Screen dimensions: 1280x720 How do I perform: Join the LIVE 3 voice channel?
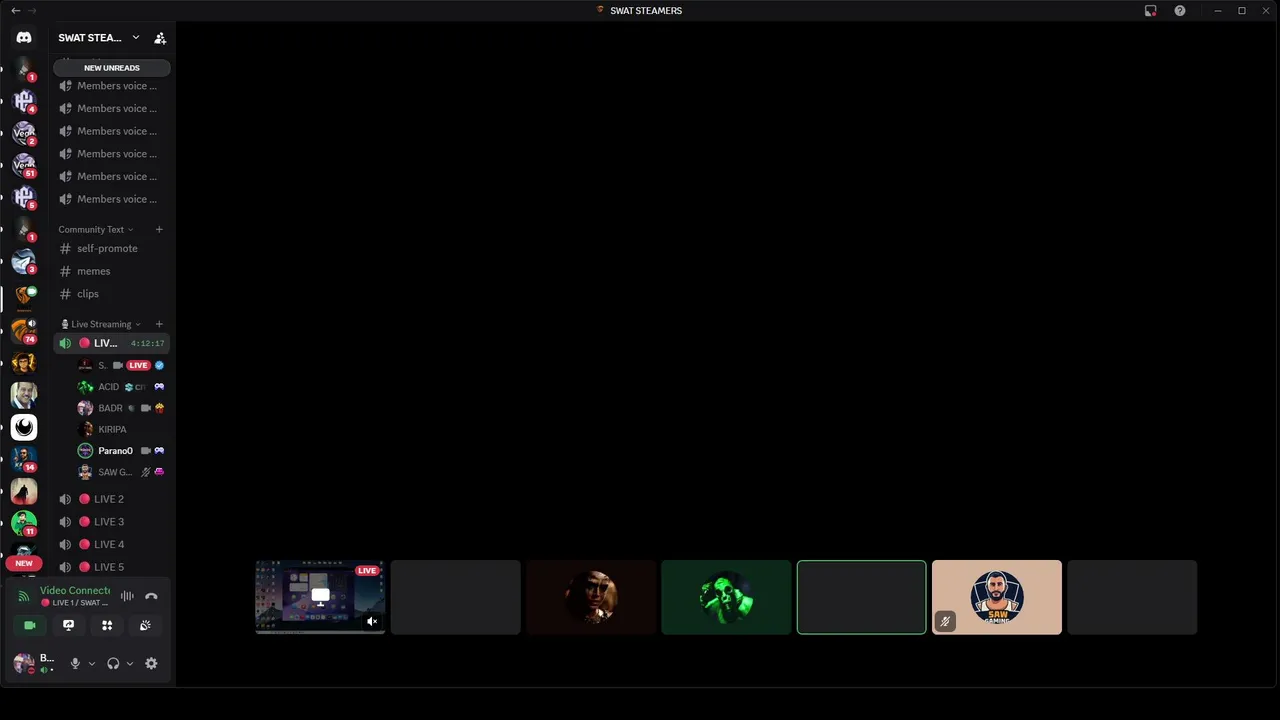tap(111, 522)
